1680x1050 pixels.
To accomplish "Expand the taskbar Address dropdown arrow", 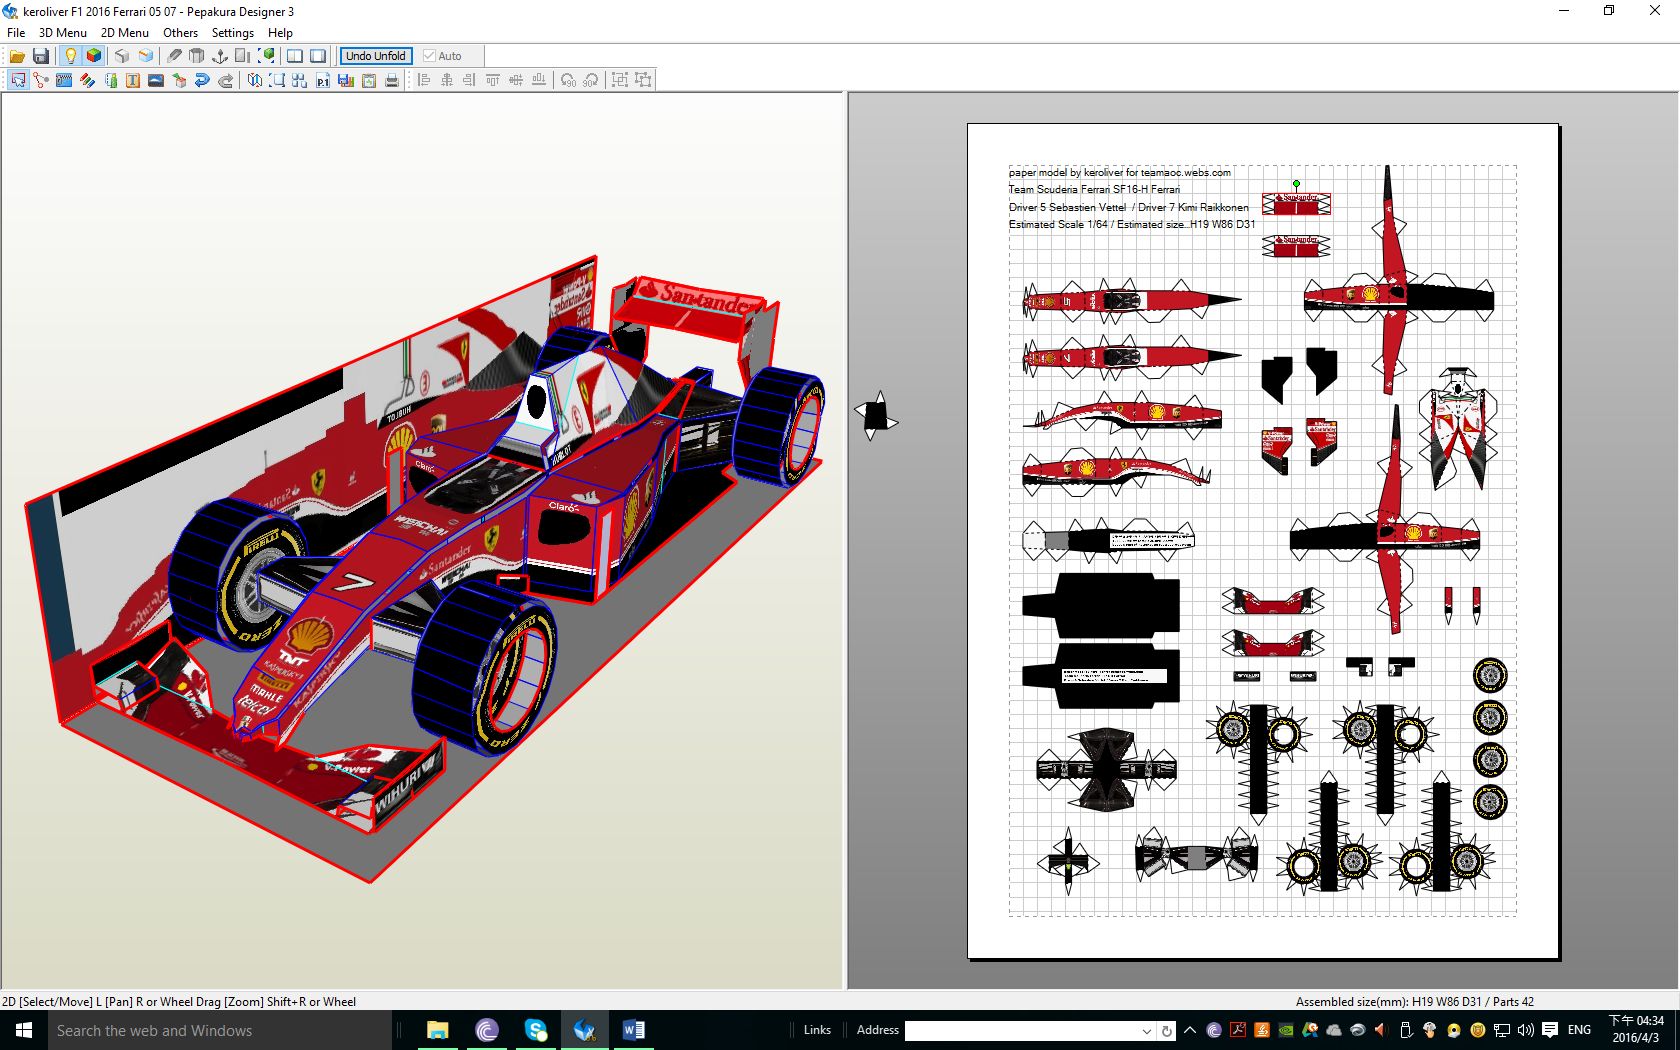I will click(x=1146, y=1031).
